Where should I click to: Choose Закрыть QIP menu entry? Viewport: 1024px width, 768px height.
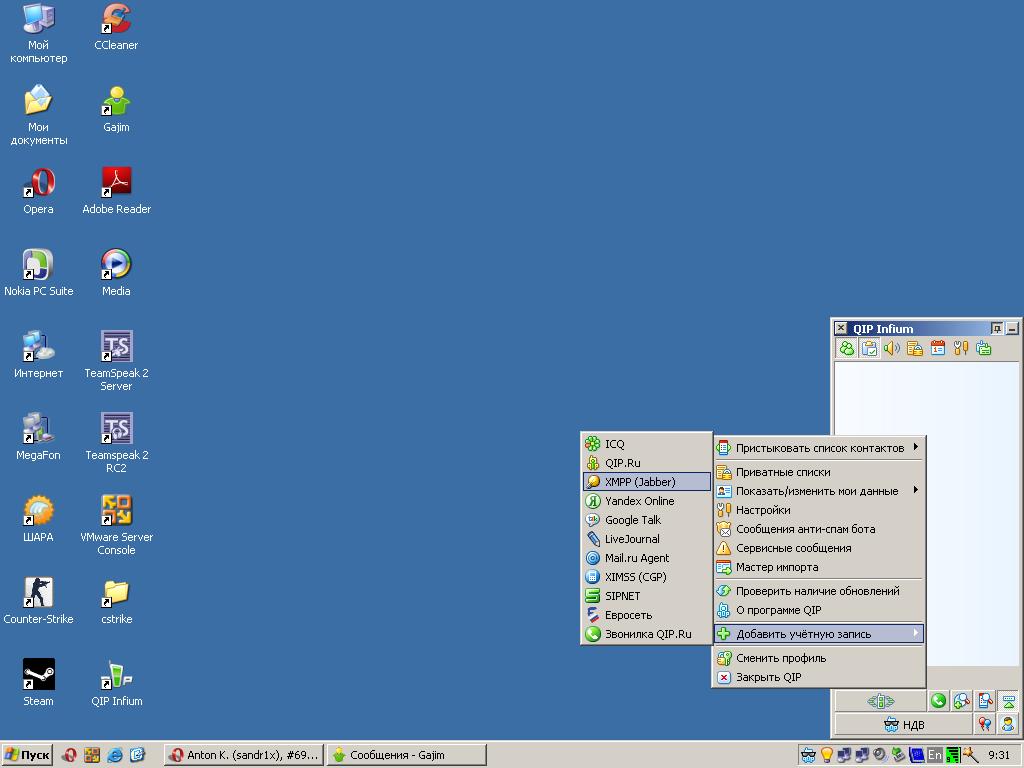tap(818, 677)
